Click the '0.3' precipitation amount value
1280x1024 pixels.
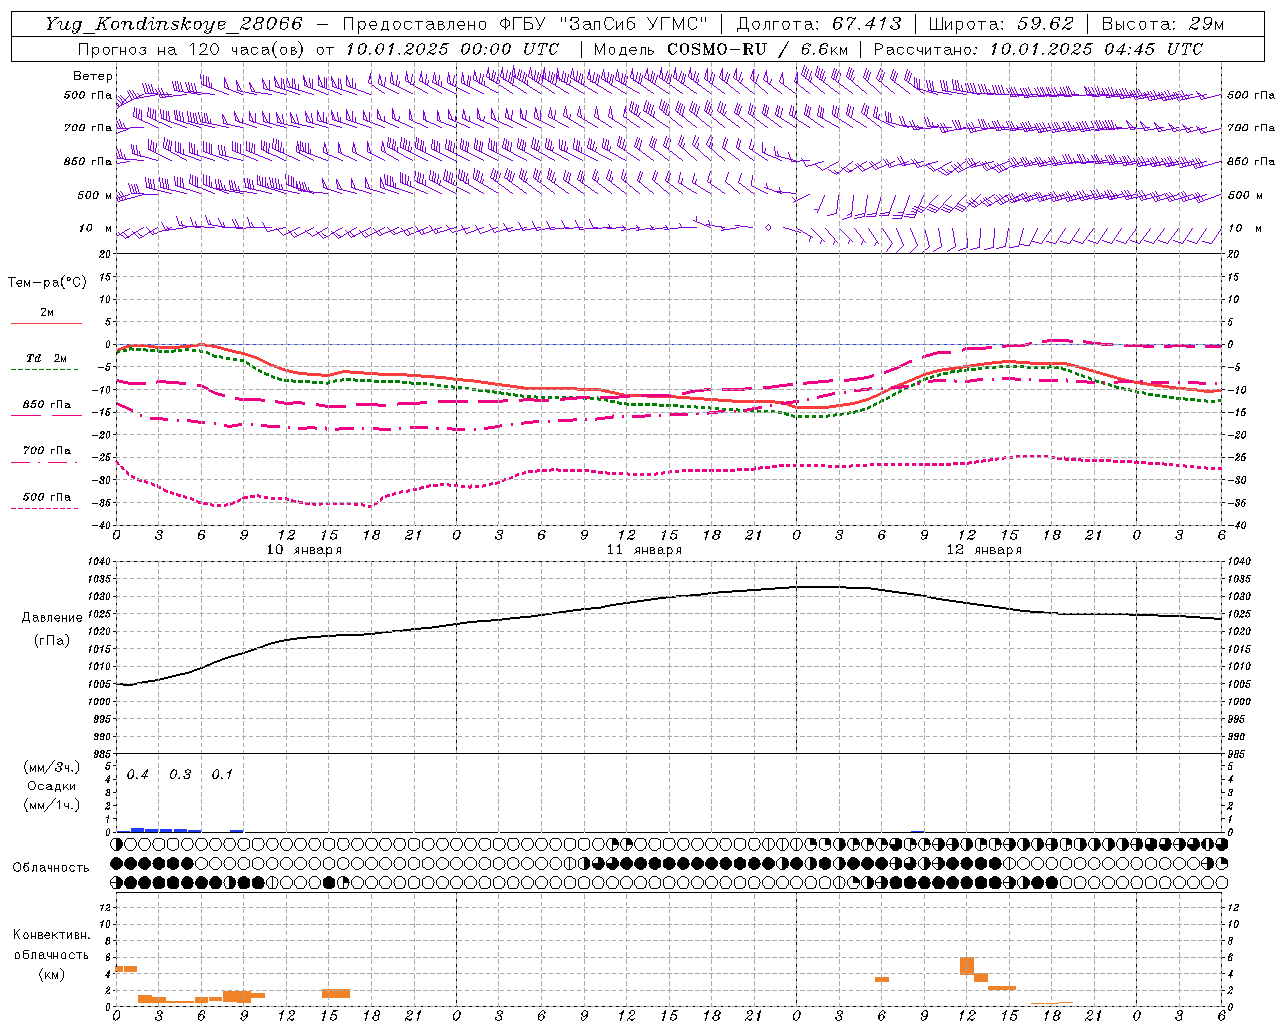(180, 775)
